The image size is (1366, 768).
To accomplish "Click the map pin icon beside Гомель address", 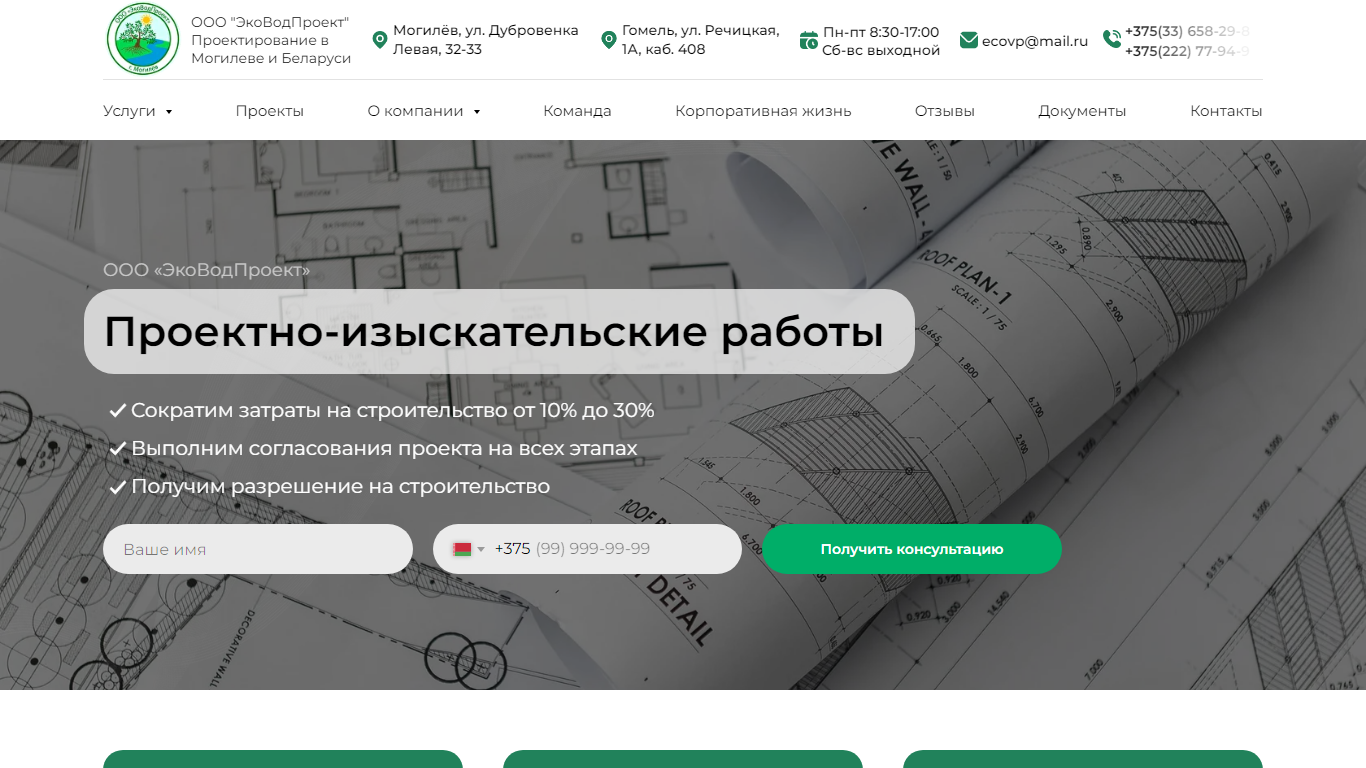I will point(608,40).
